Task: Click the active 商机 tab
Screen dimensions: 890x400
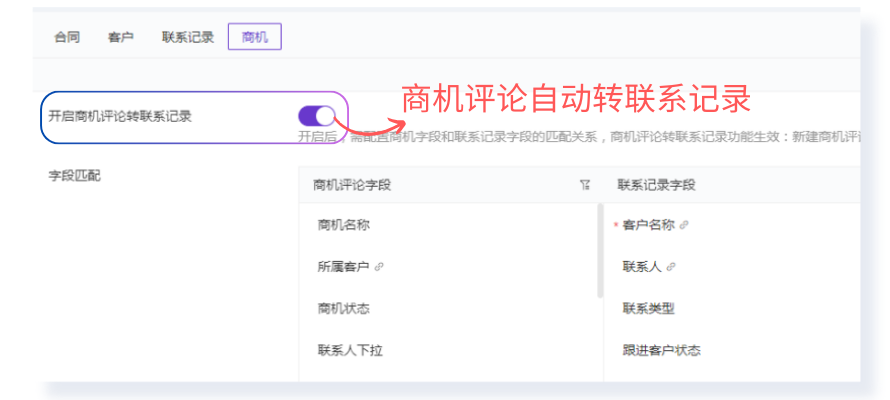Action: coord(255,38)
